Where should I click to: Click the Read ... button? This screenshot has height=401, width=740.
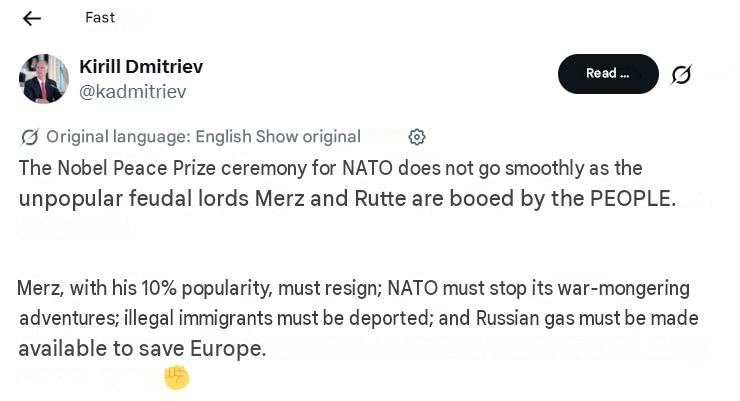[x=608, y=74]
